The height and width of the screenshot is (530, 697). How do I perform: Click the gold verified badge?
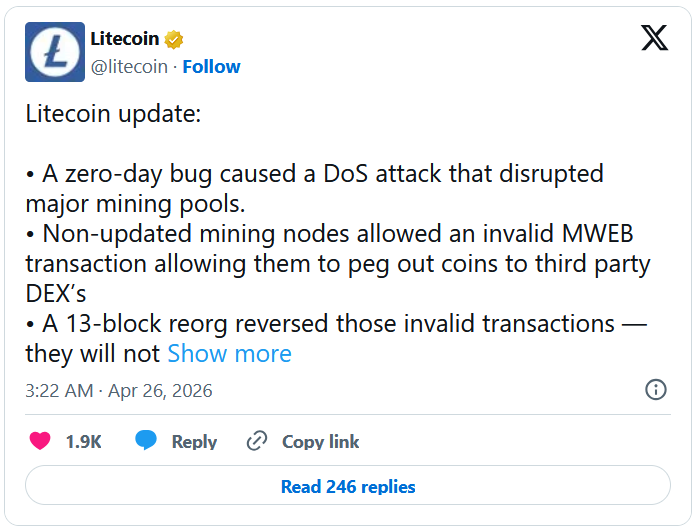pyautogui.click(x=175, y=40)
